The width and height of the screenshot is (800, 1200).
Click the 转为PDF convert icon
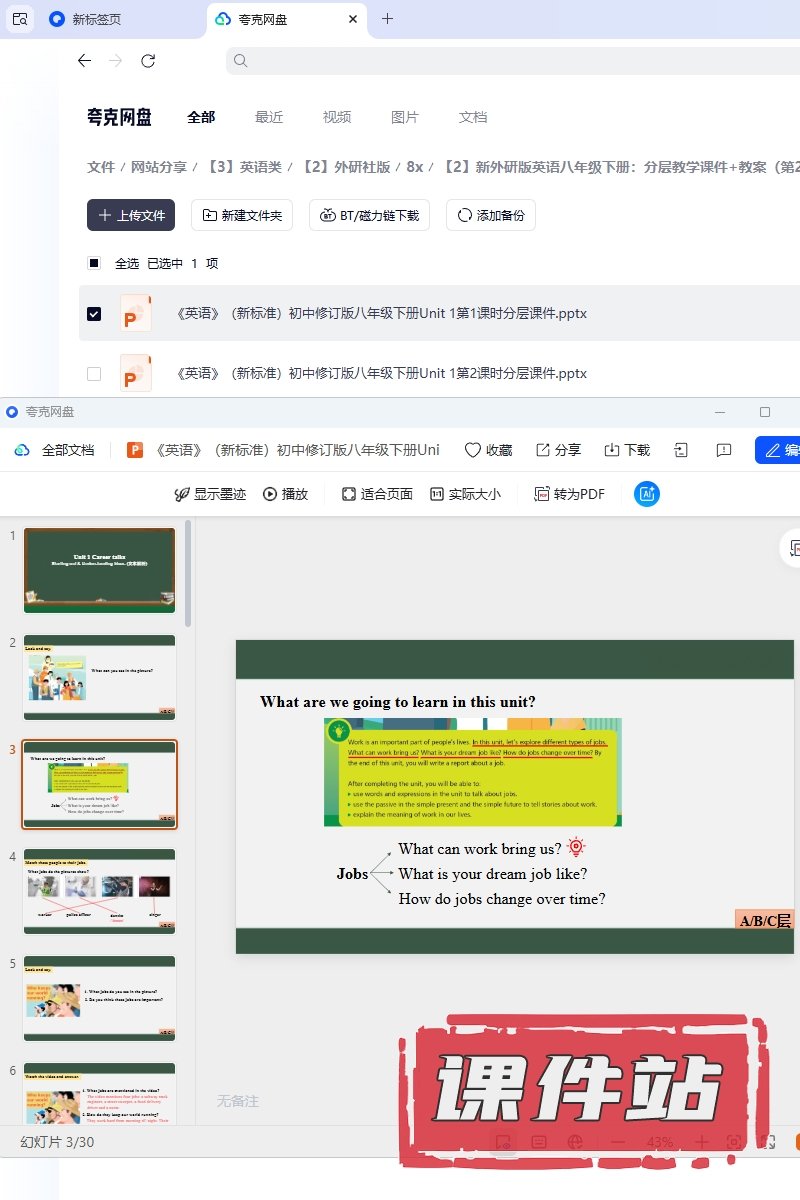[x=542, y=494]
